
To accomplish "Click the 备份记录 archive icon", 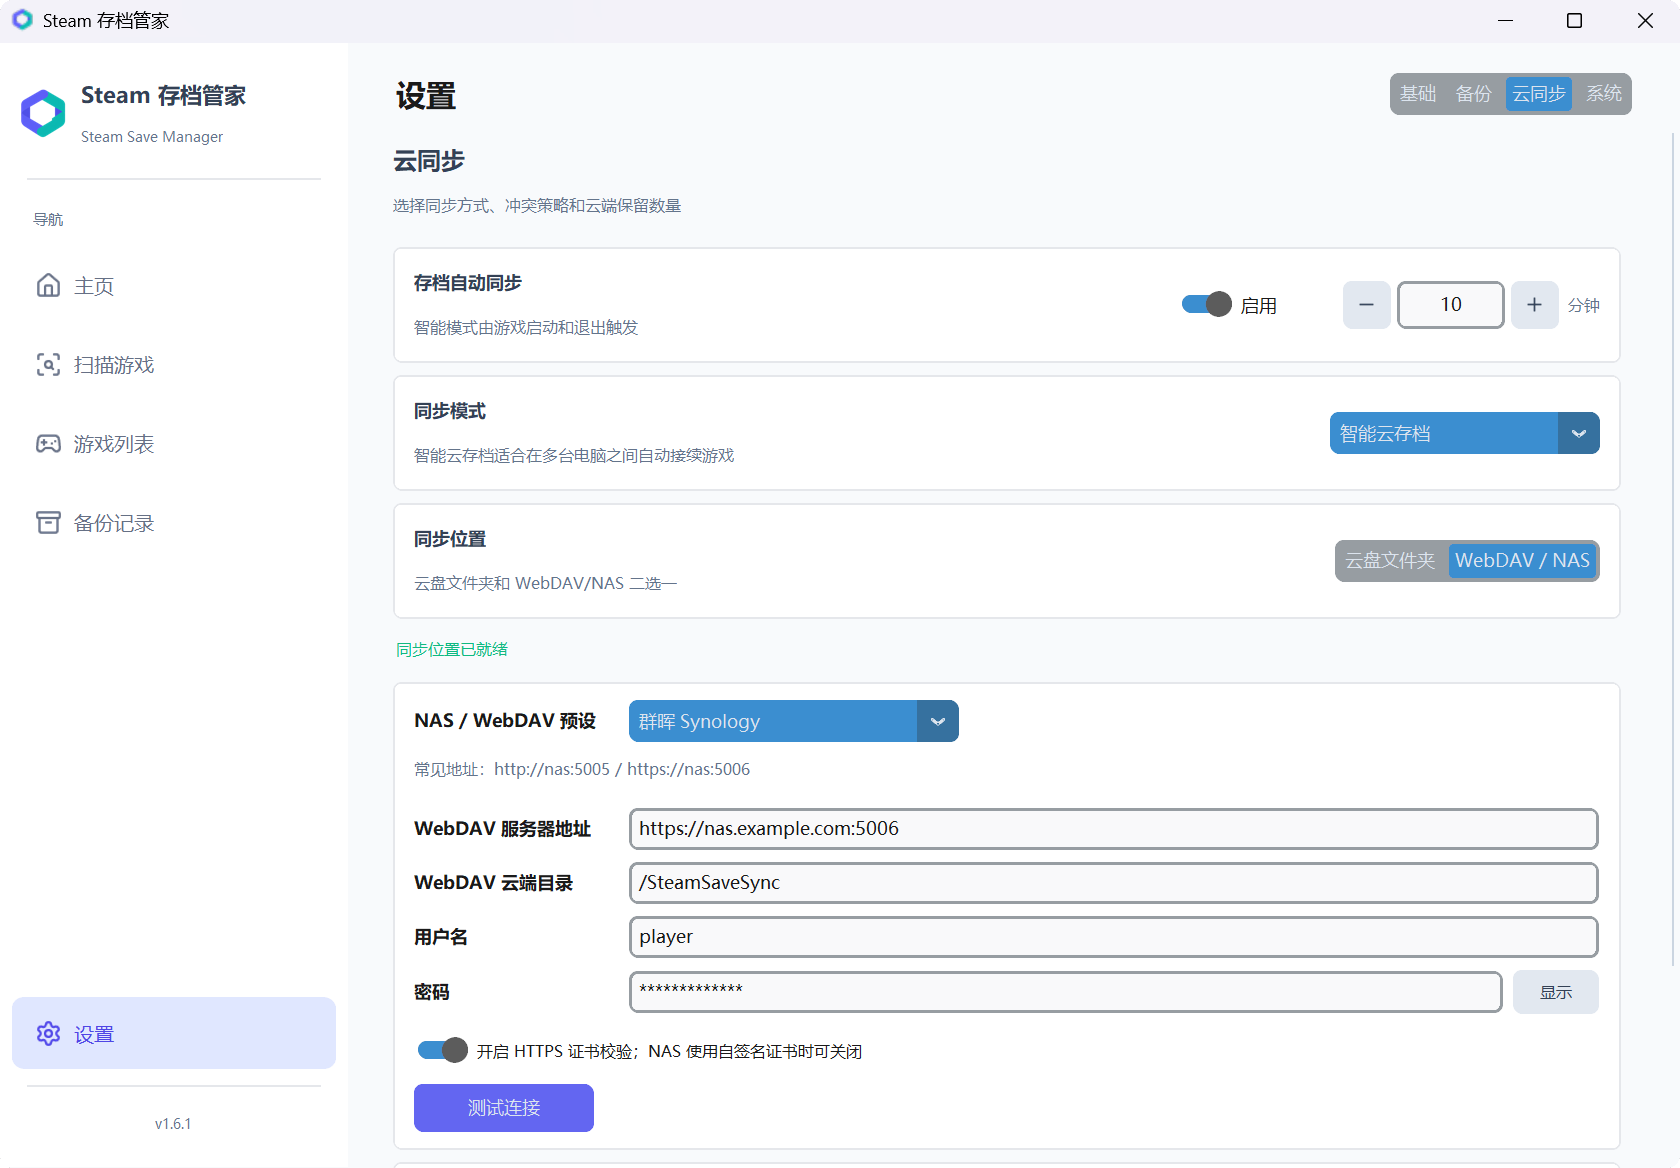I will (48, 522).
